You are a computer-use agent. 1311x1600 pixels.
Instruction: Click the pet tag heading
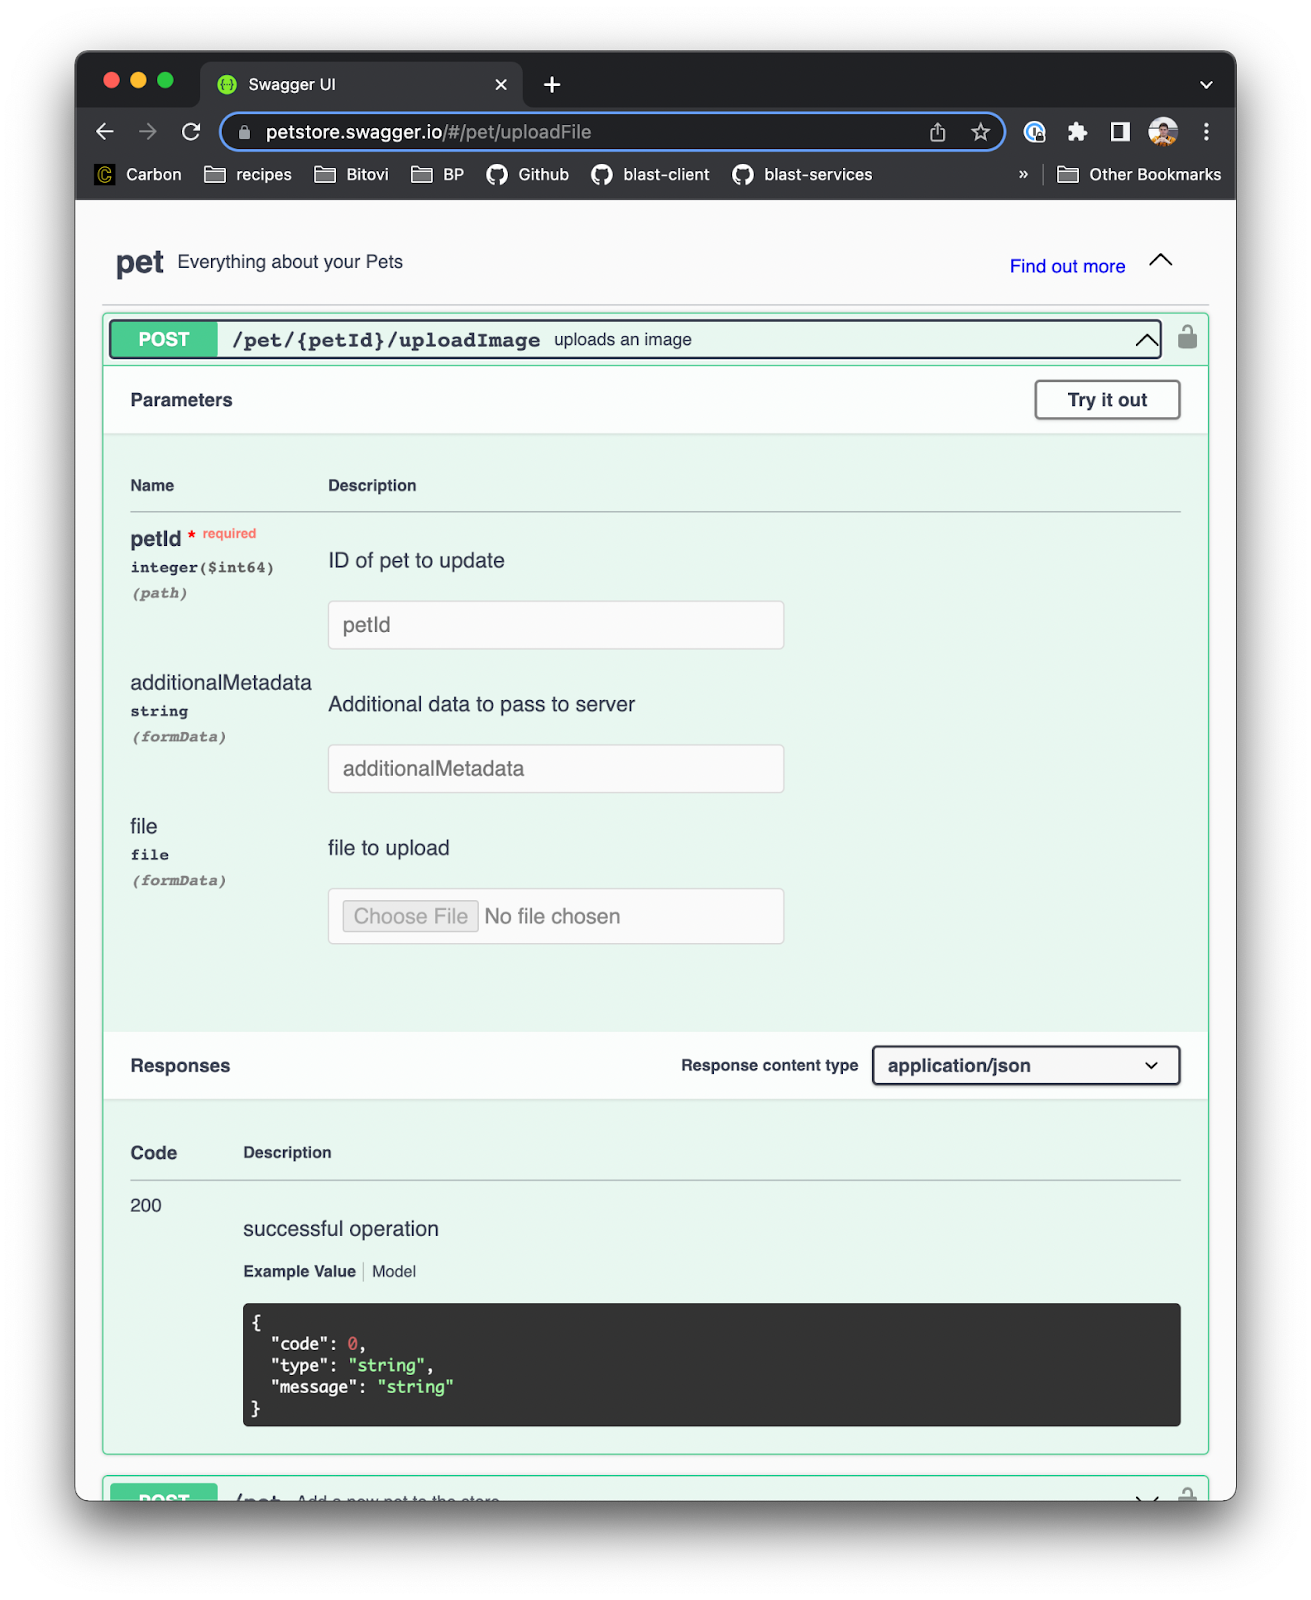pyautogui.click(x=140, y=264)
